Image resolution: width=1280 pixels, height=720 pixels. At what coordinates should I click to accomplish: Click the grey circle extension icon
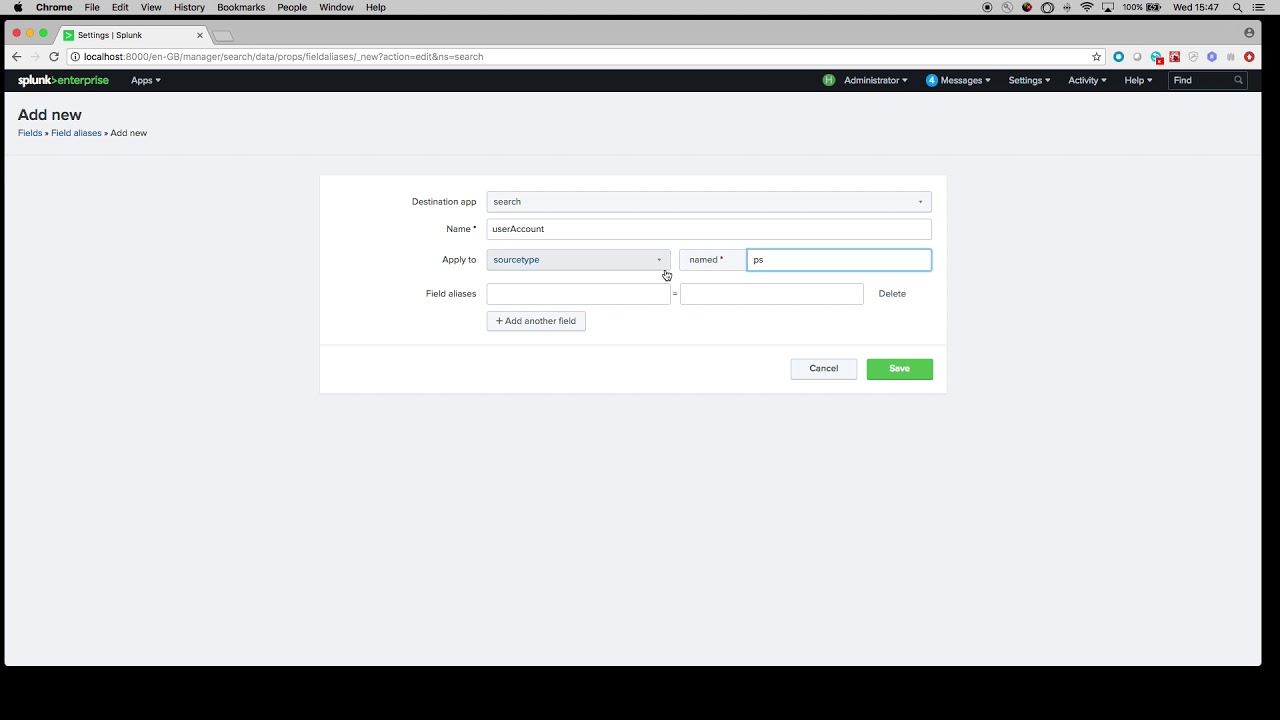(1137, 57)
